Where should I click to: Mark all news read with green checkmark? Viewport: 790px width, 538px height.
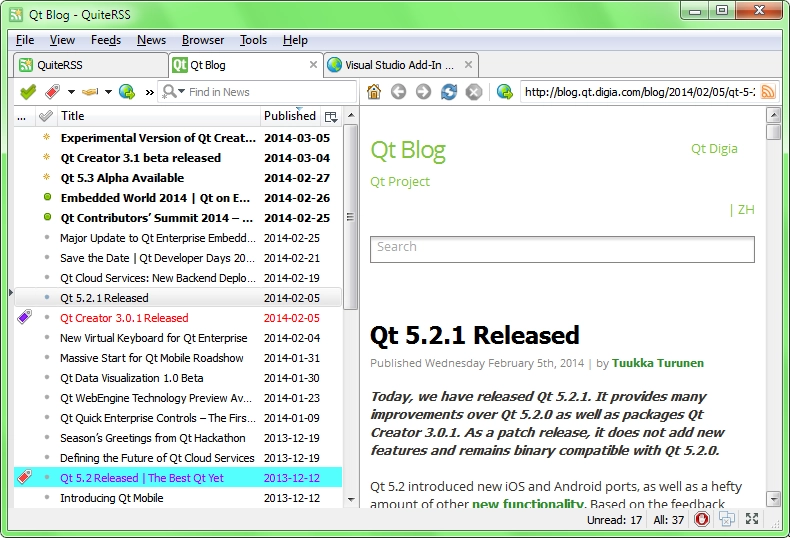click(x=28, y=92)
